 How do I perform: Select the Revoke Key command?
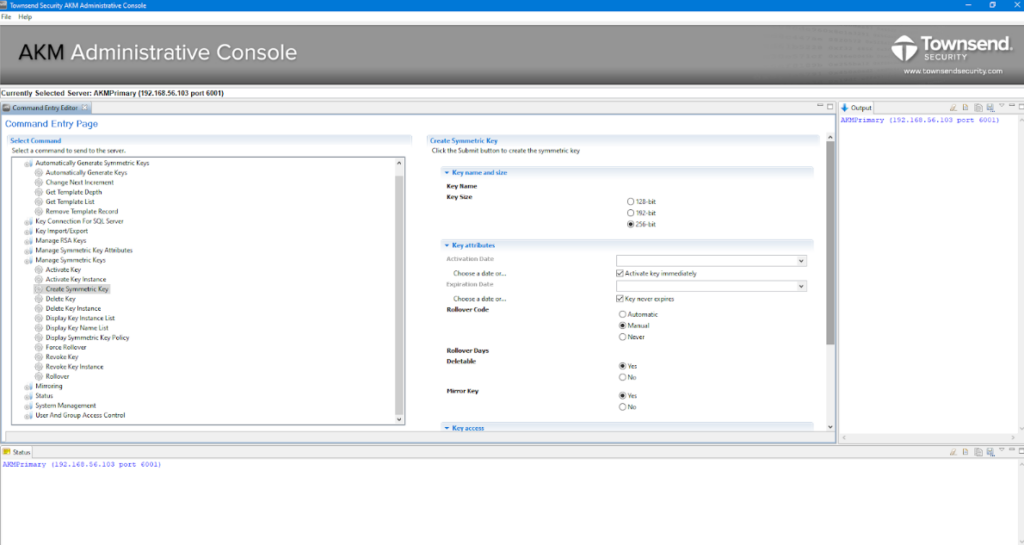pyautogui.click(x=61, y=357)
